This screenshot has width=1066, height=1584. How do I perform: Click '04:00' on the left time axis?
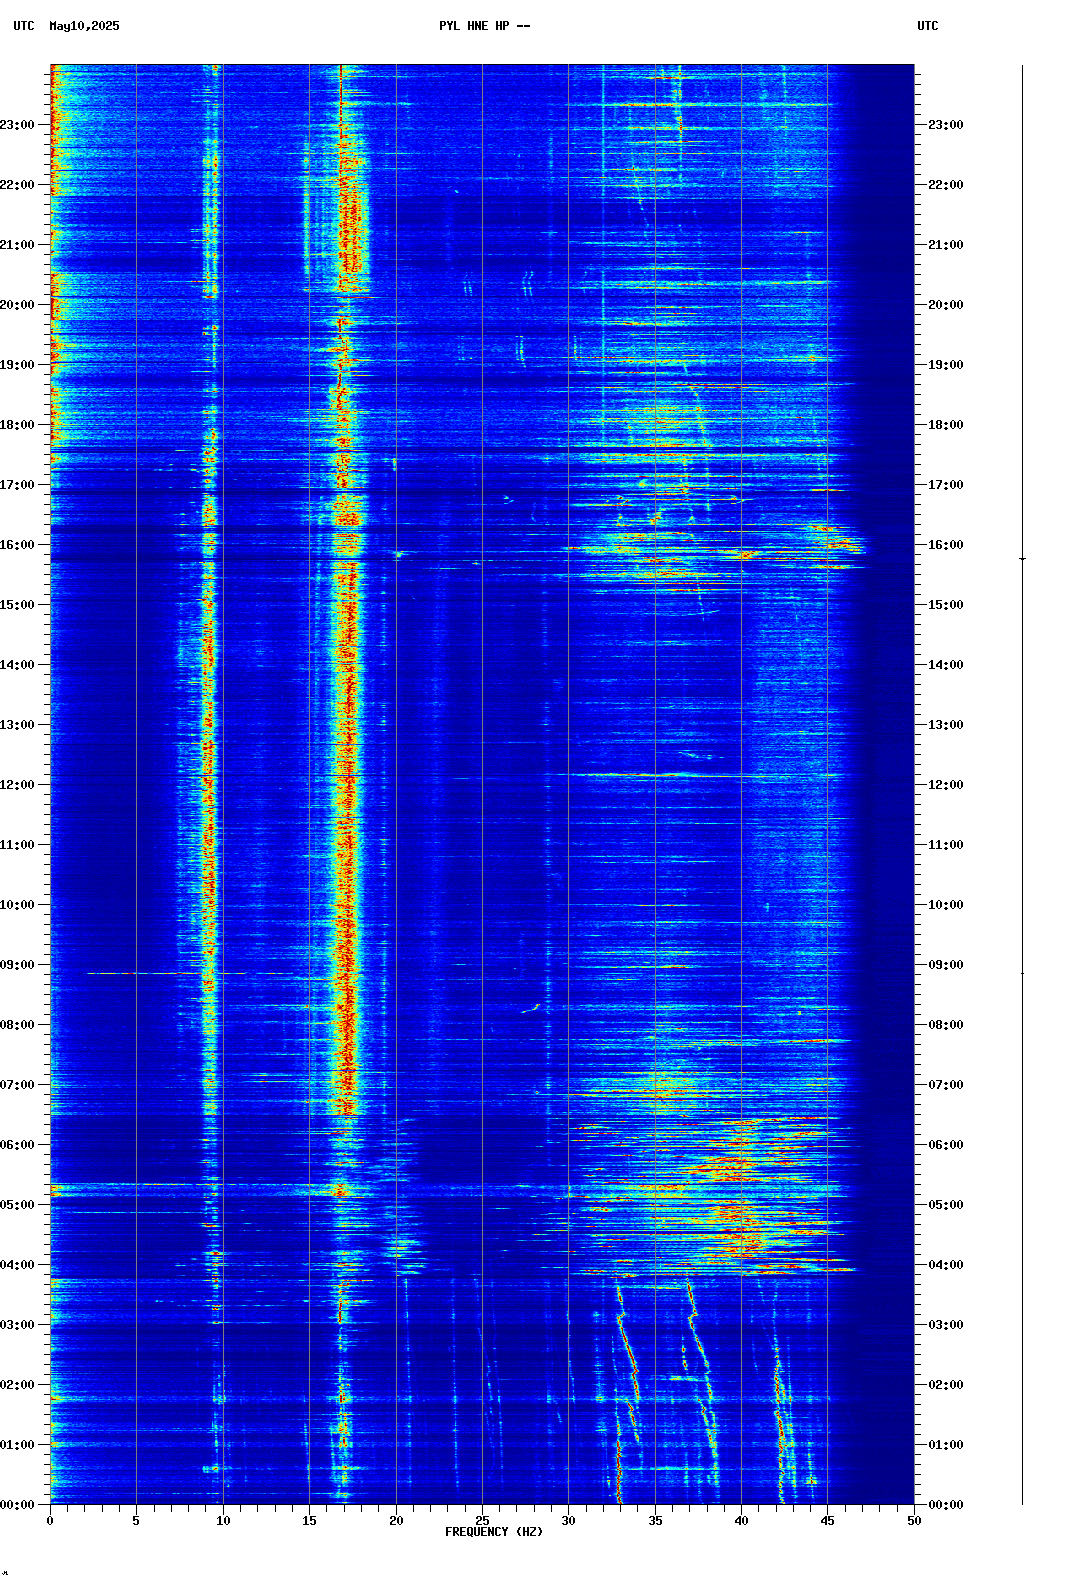pyautogui.click(x=17, y=1265)
